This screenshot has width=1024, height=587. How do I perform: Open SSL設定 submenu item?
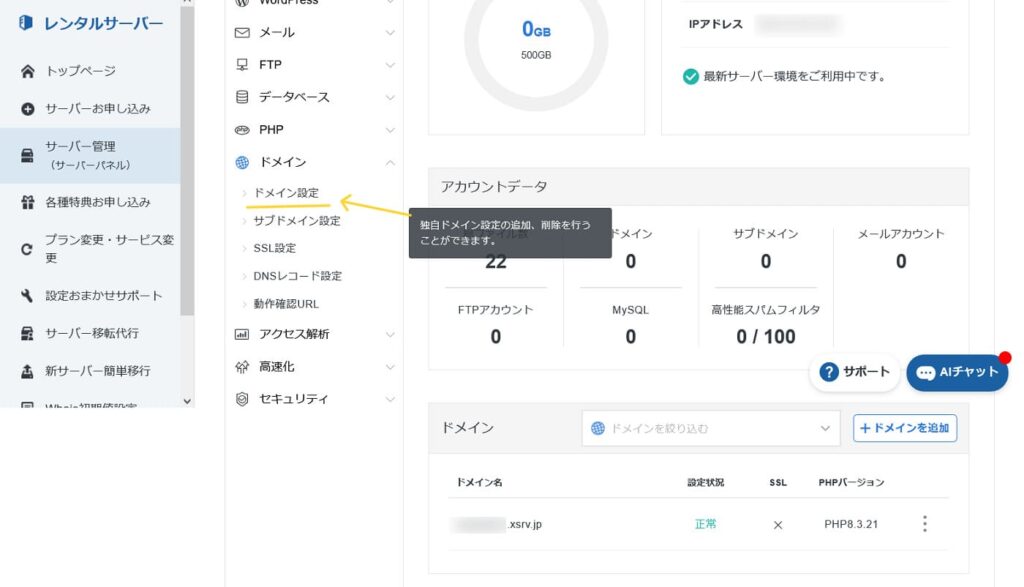click(x=274, y=248)
